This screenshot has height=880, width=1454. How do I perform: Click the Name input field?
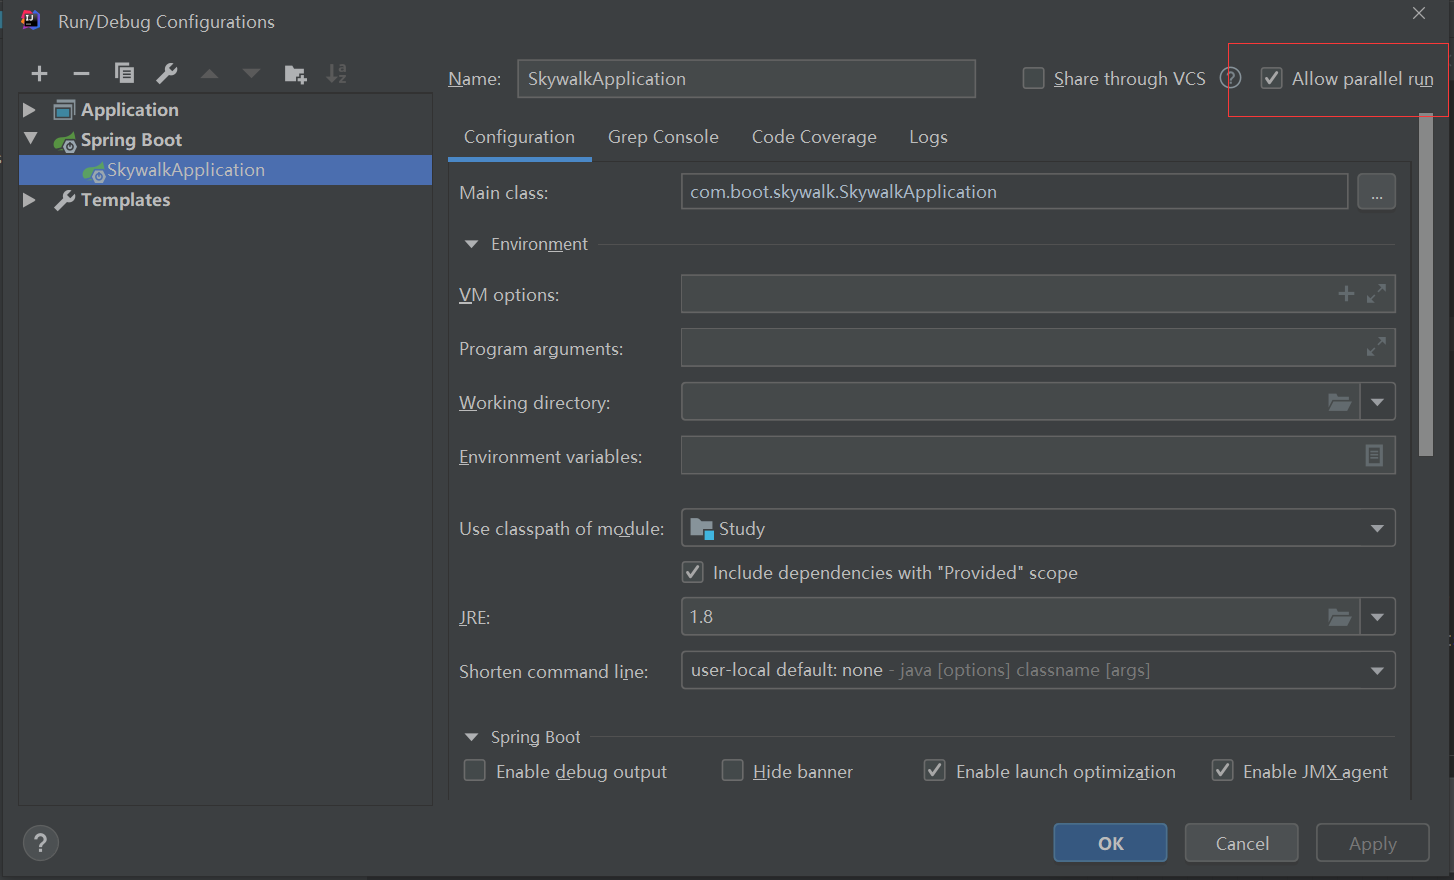tap(746, 78)
